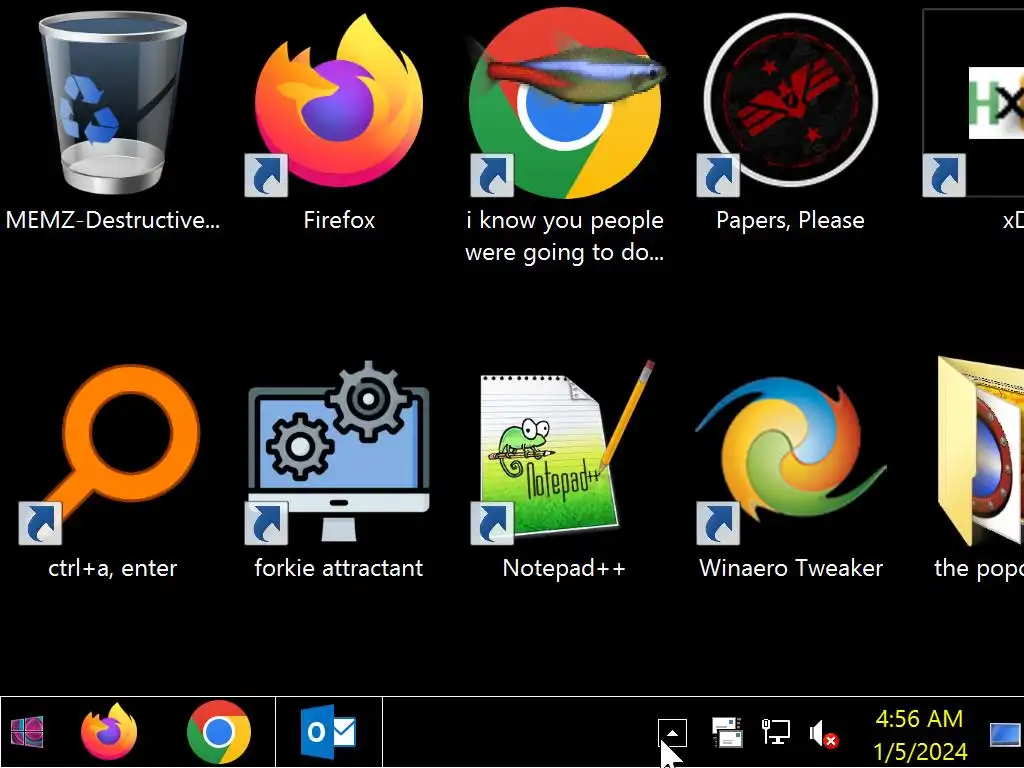
Task: Show hidden system tray icons
Action: [x=673, y=733]
